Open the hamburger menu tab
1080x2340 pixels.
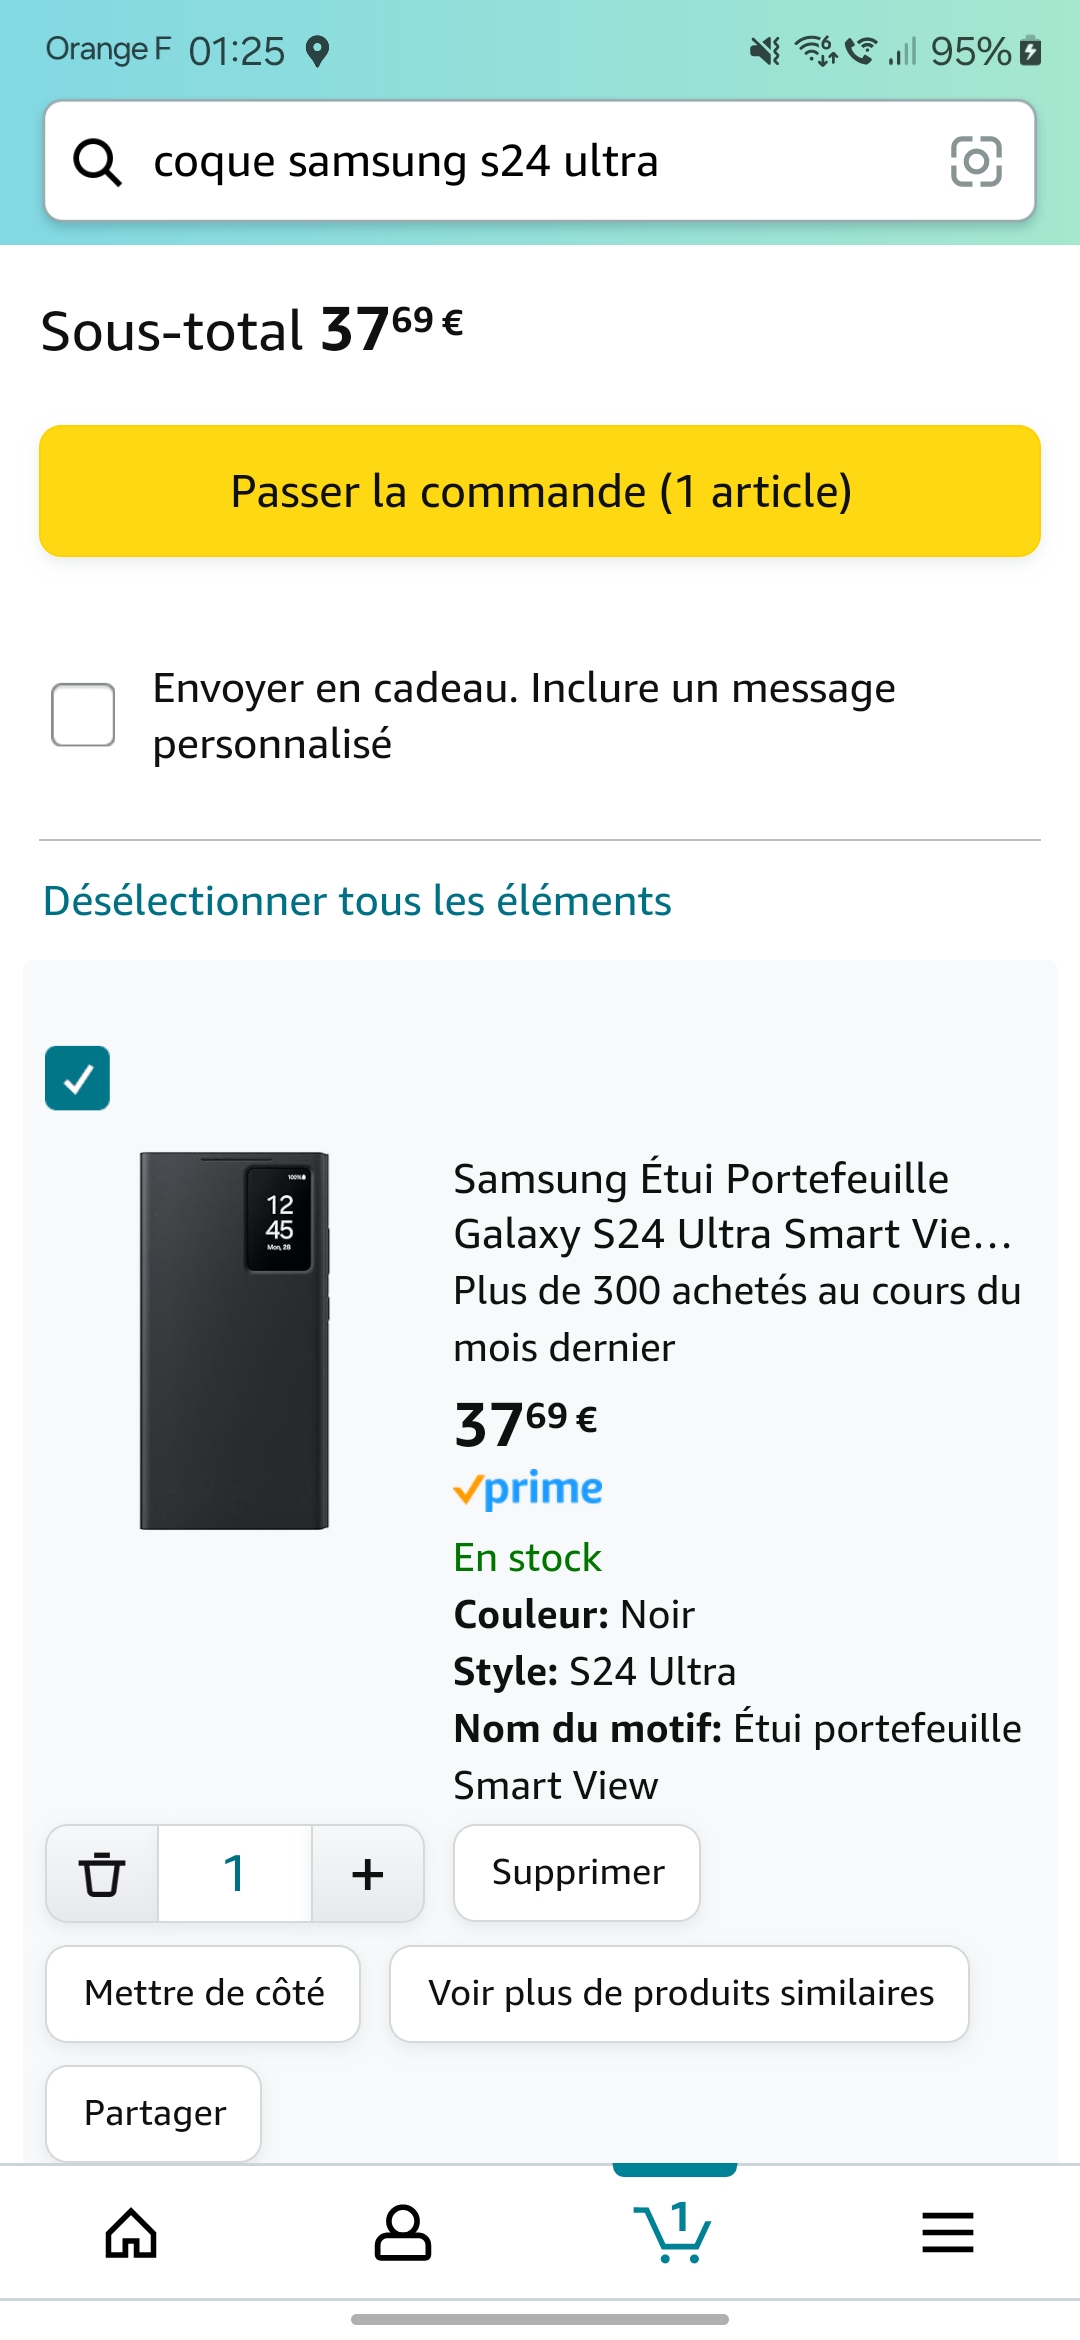[948, 2233]
